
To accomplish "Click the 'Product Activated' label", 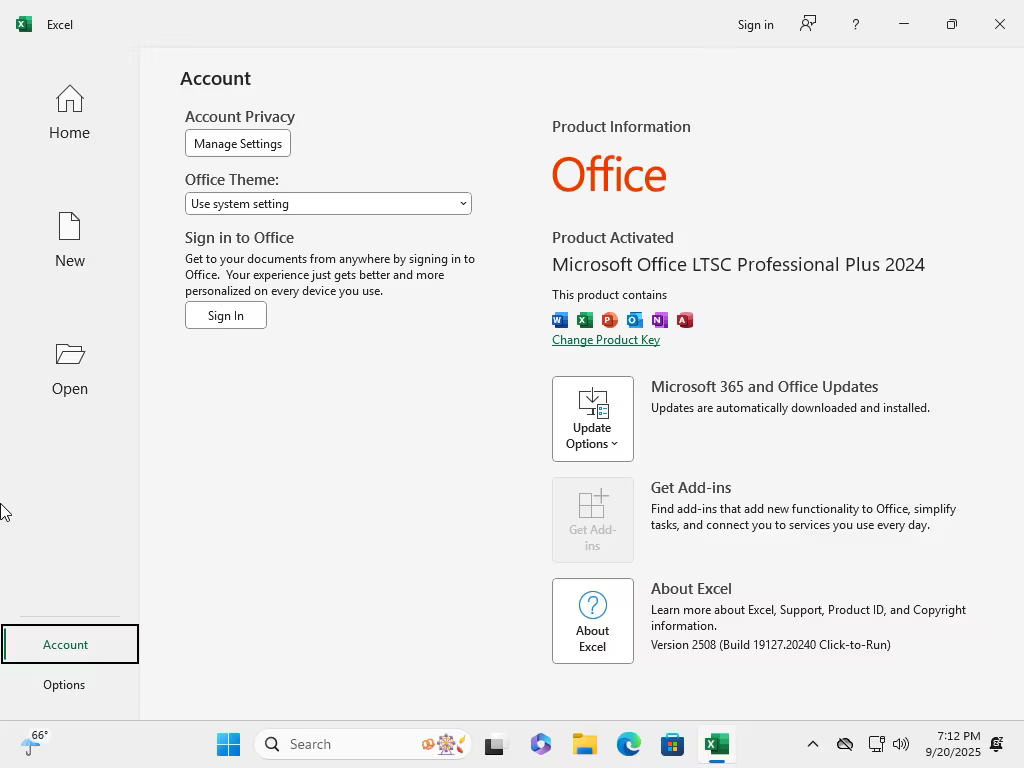I will [x=613, y=238].
